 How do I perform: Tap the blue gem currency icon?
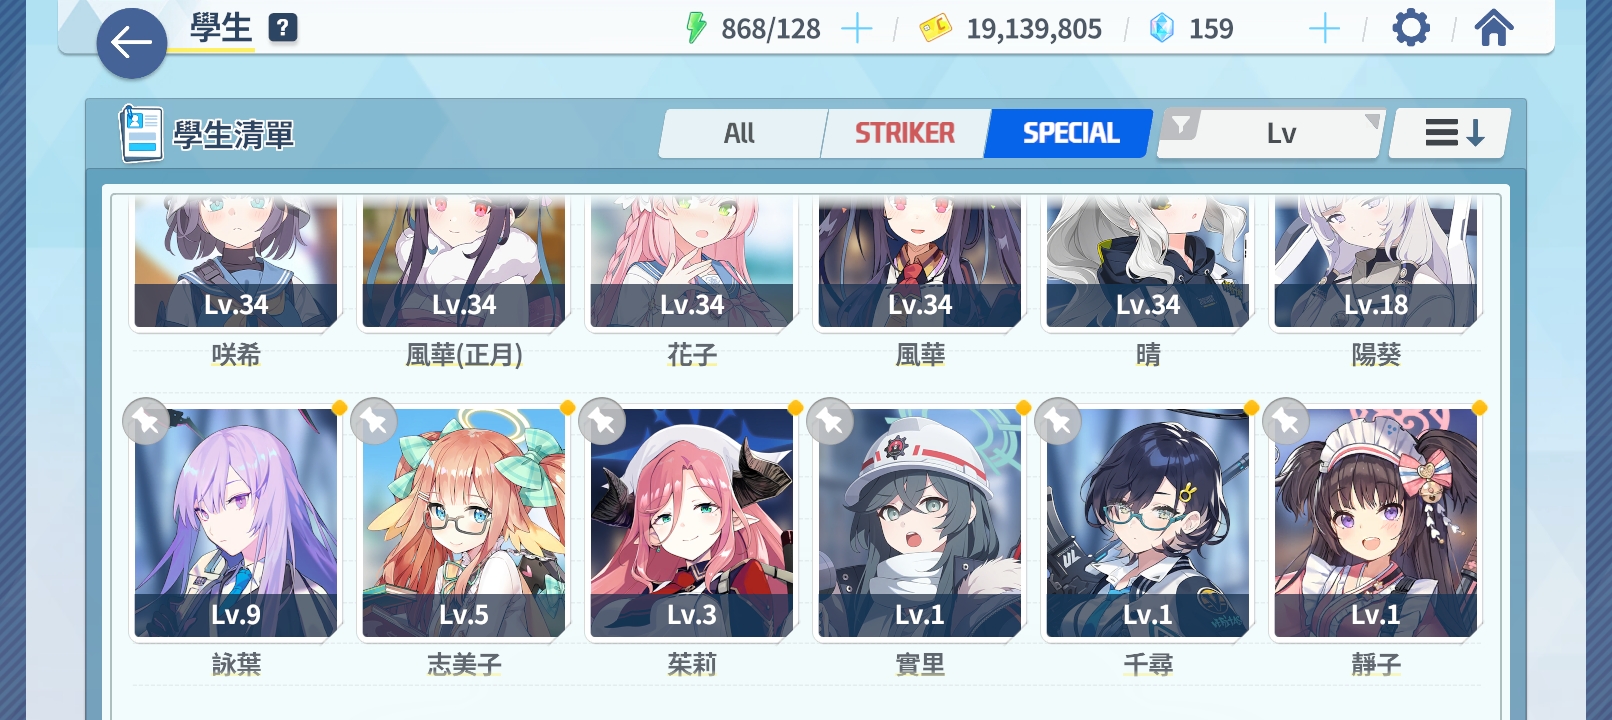[1162, 28]
